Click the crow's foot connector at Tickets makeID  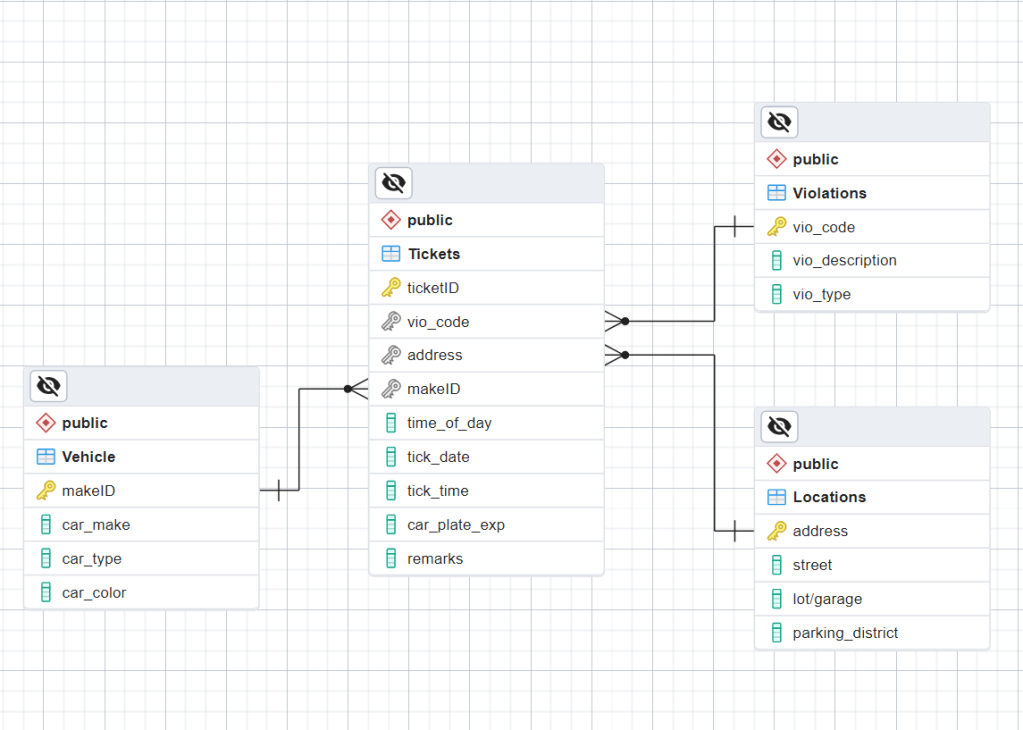[356, 388]
